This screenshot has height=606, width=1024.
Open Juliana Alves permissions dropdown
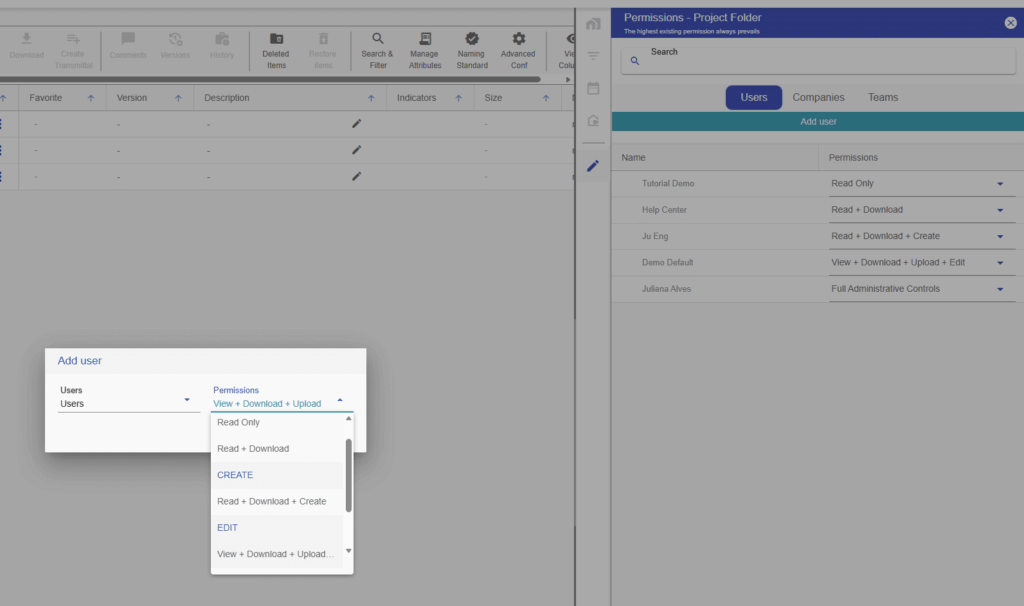coord(999,290)
